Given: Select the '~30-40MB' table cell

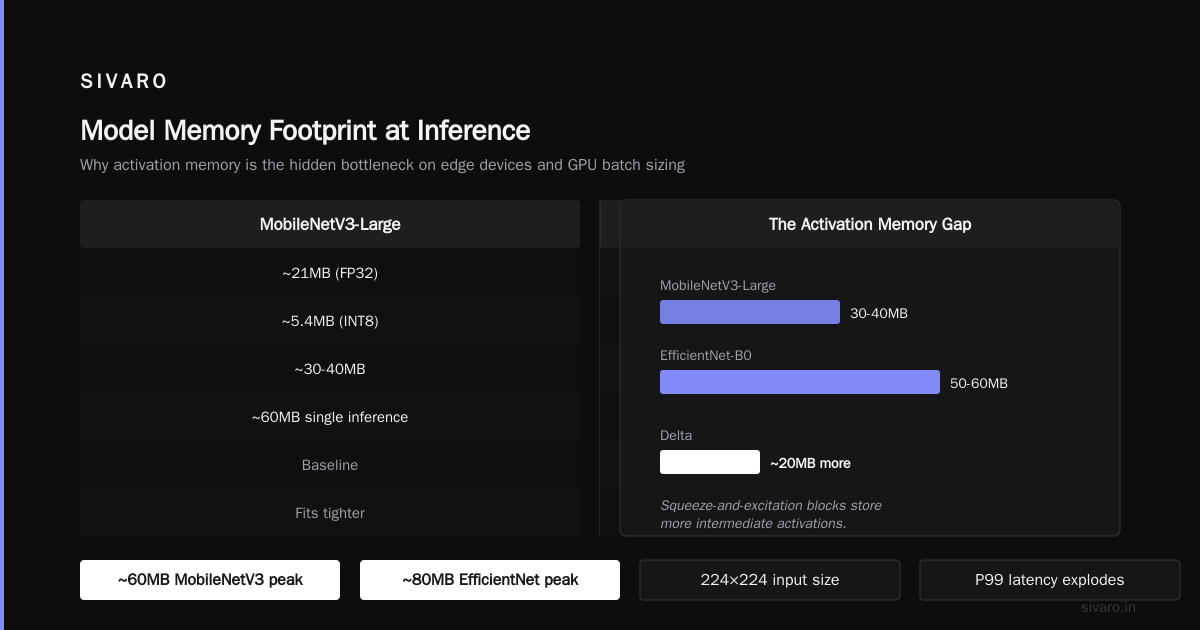Looking at the screenshot, I should 330,368.
